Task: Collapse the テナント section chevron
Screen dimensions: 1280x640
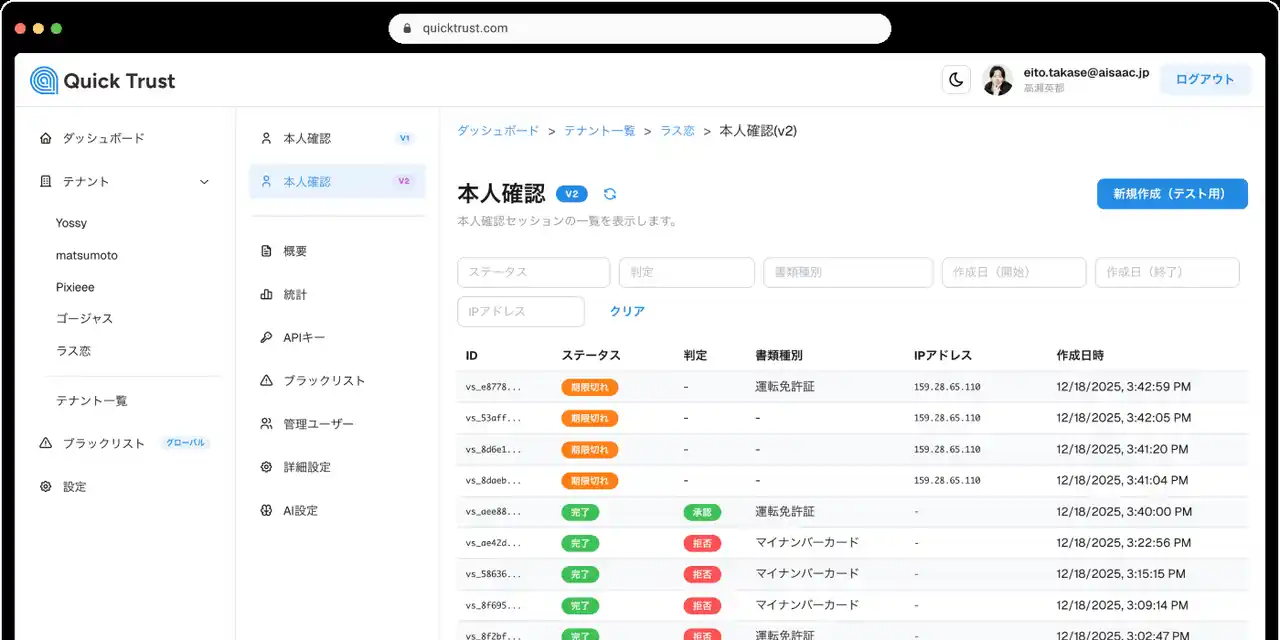Action: (204, 182)
